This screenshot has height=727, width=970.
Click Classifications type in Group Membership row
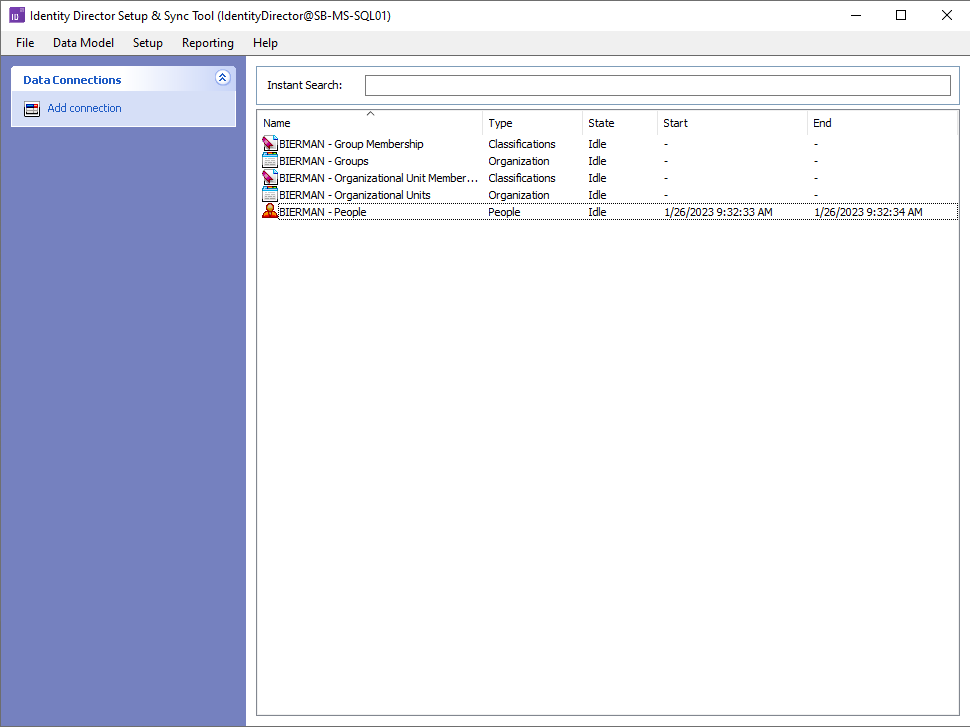click(x=521, y=144)
